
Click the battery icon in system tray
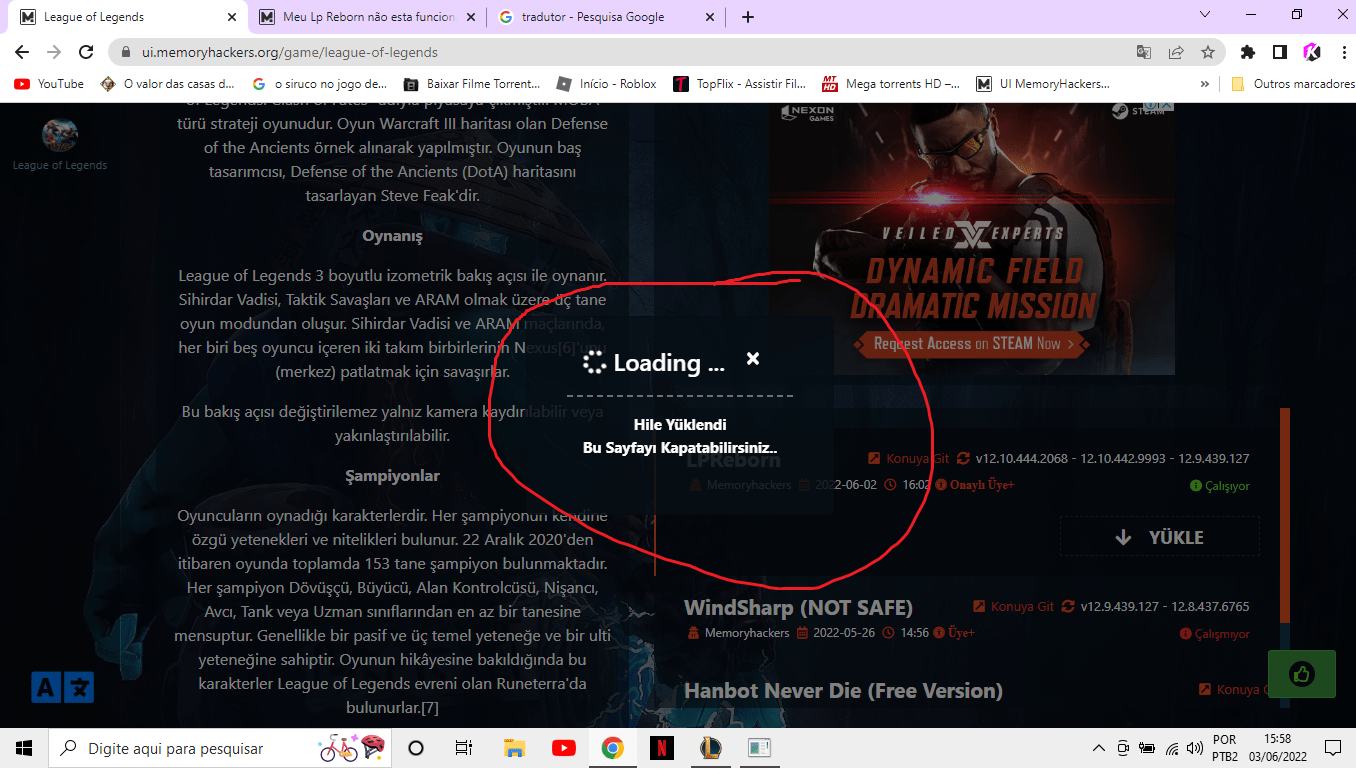point(1146,748)
